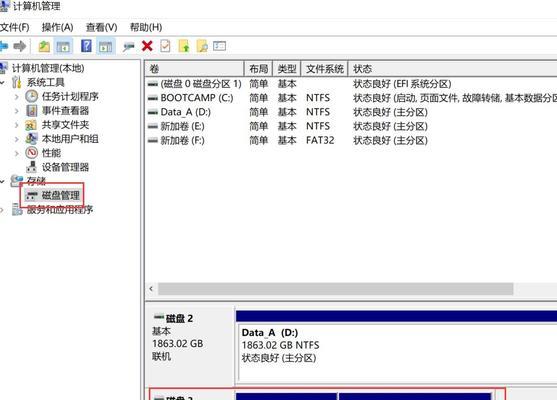The height and width of the screenshot is (400, 557).
Task: Click the folder search toolbar icon
Action: tap(202, 46)
